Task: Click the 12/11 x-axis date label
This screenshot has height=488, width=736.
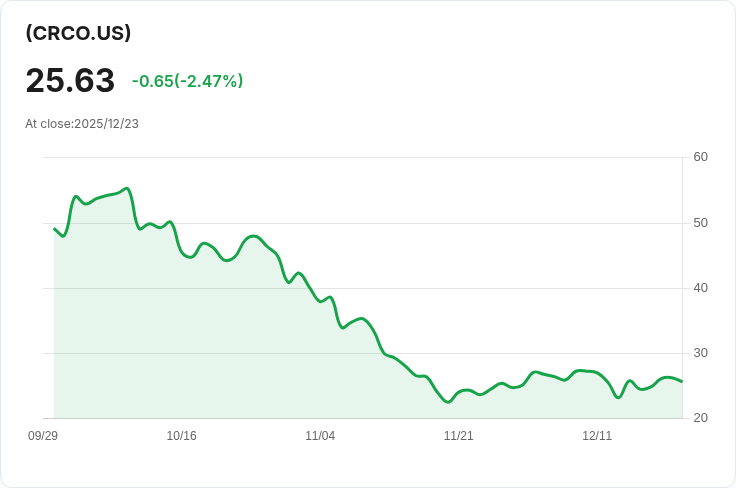Action: [x=597, y=436]
